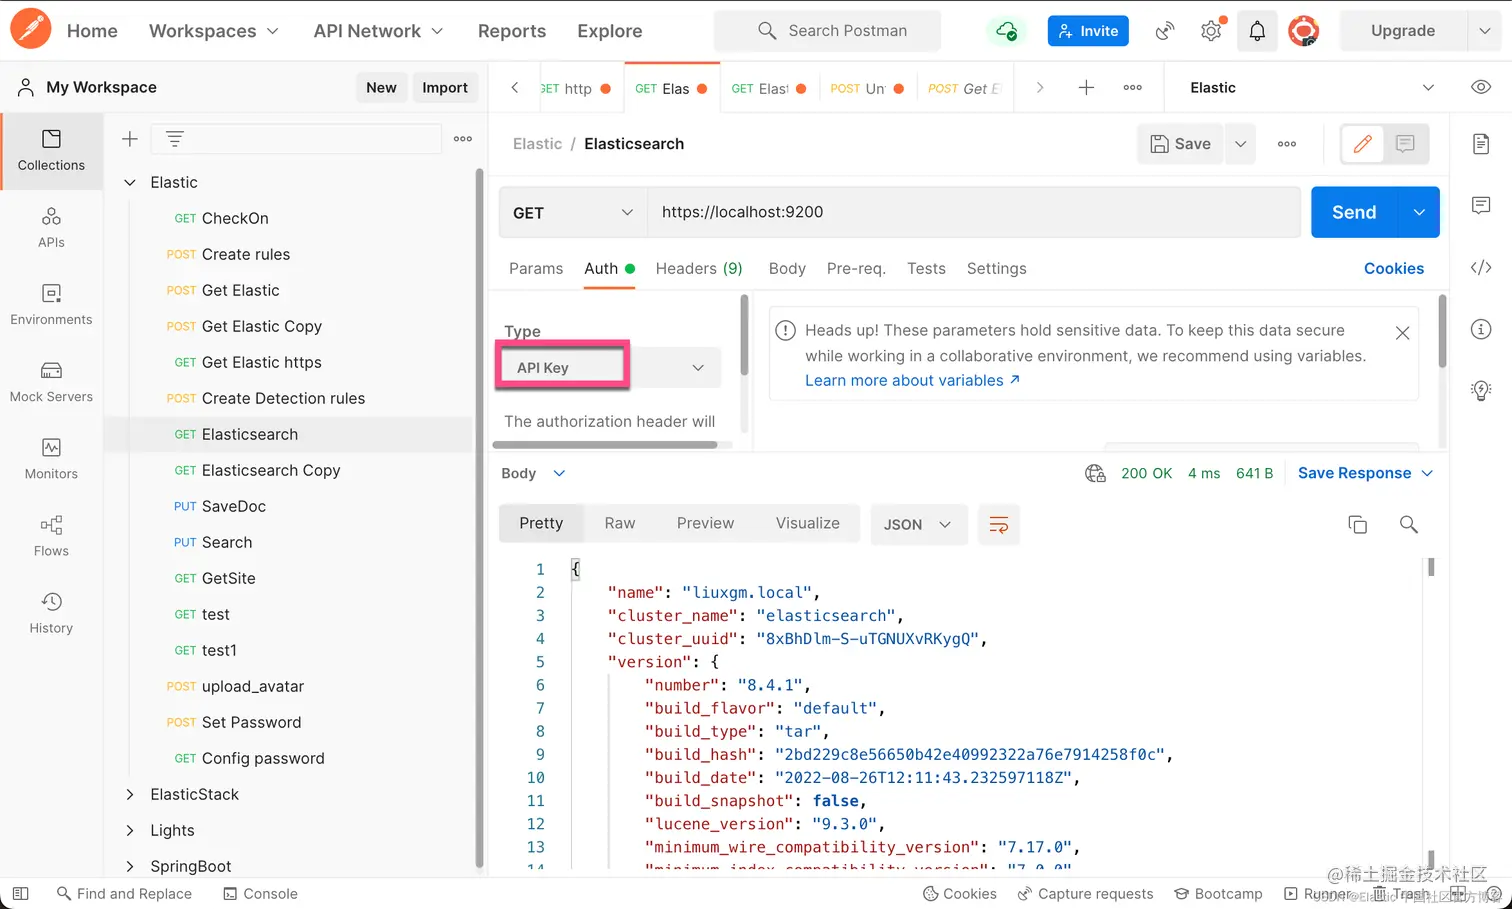Screen dimensions: 1512x909
Task: Open the satellite capture requests icon in header
Action: click(x=1165, y=31)
